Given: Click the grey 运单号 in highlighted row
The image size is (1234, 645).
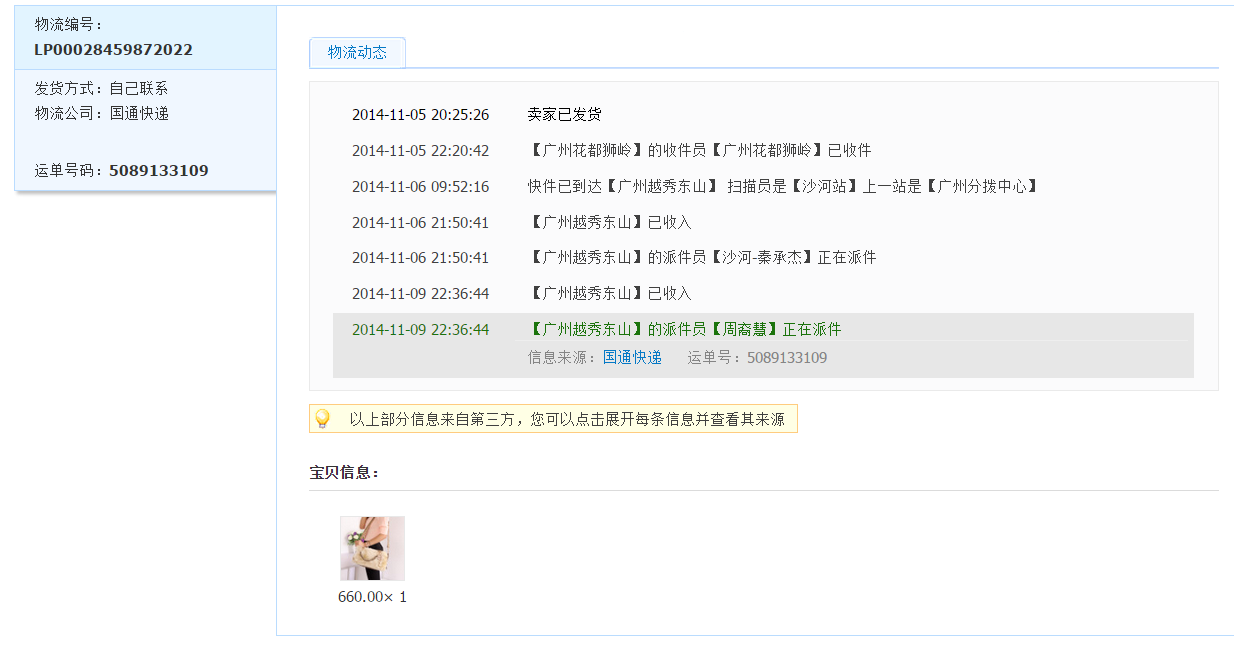Looking at the screenshot, I should [757, 357].
